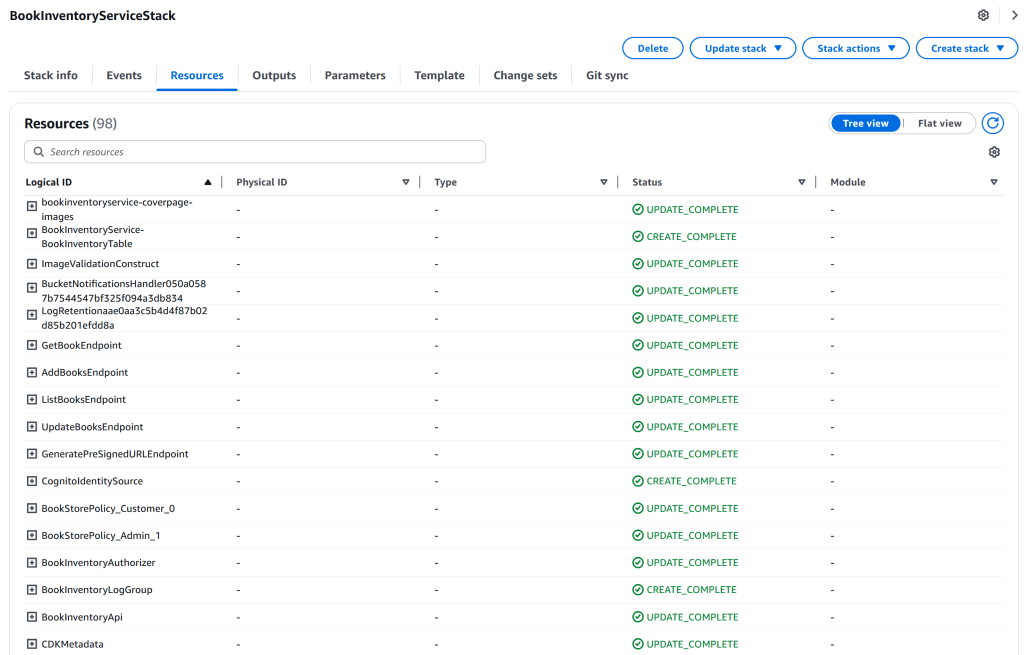Select Tree view mode
Screen dimensions: 1024x655
click(865, 122)
